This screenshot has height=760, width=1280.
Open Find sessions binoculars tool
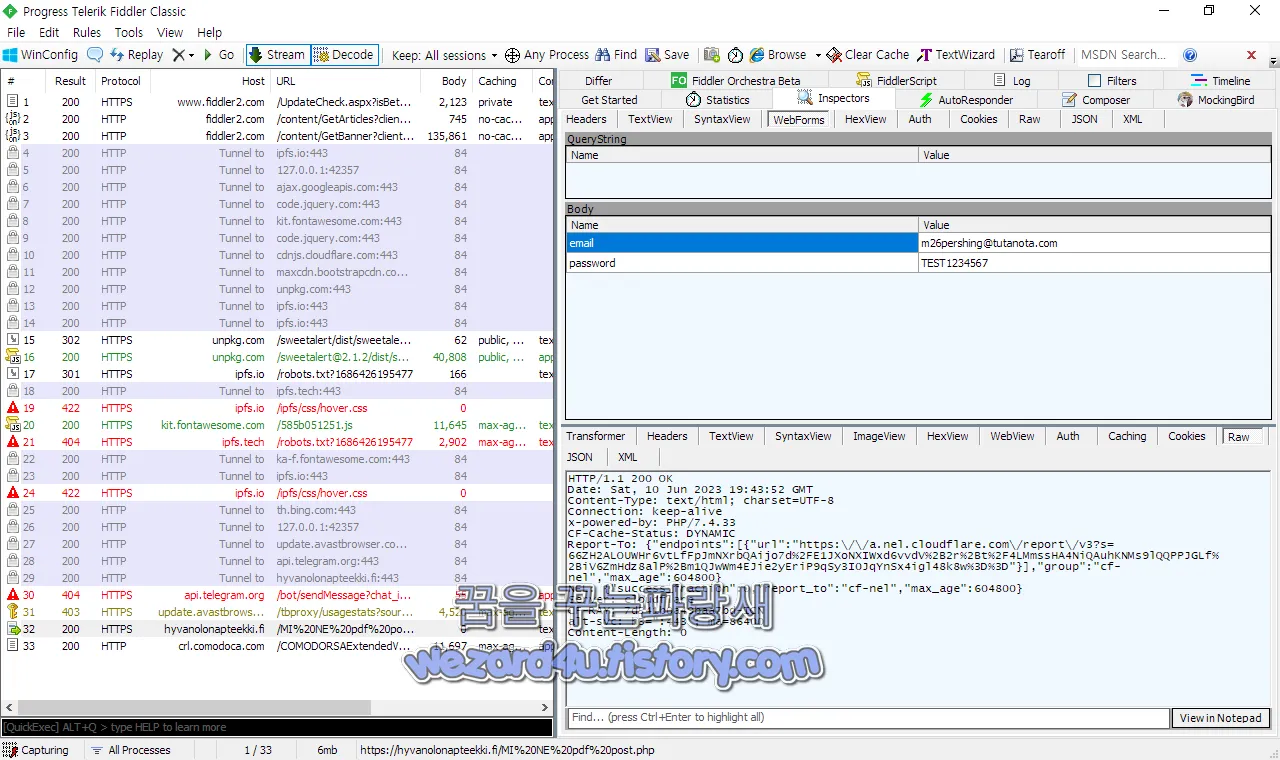pos(616,55)
